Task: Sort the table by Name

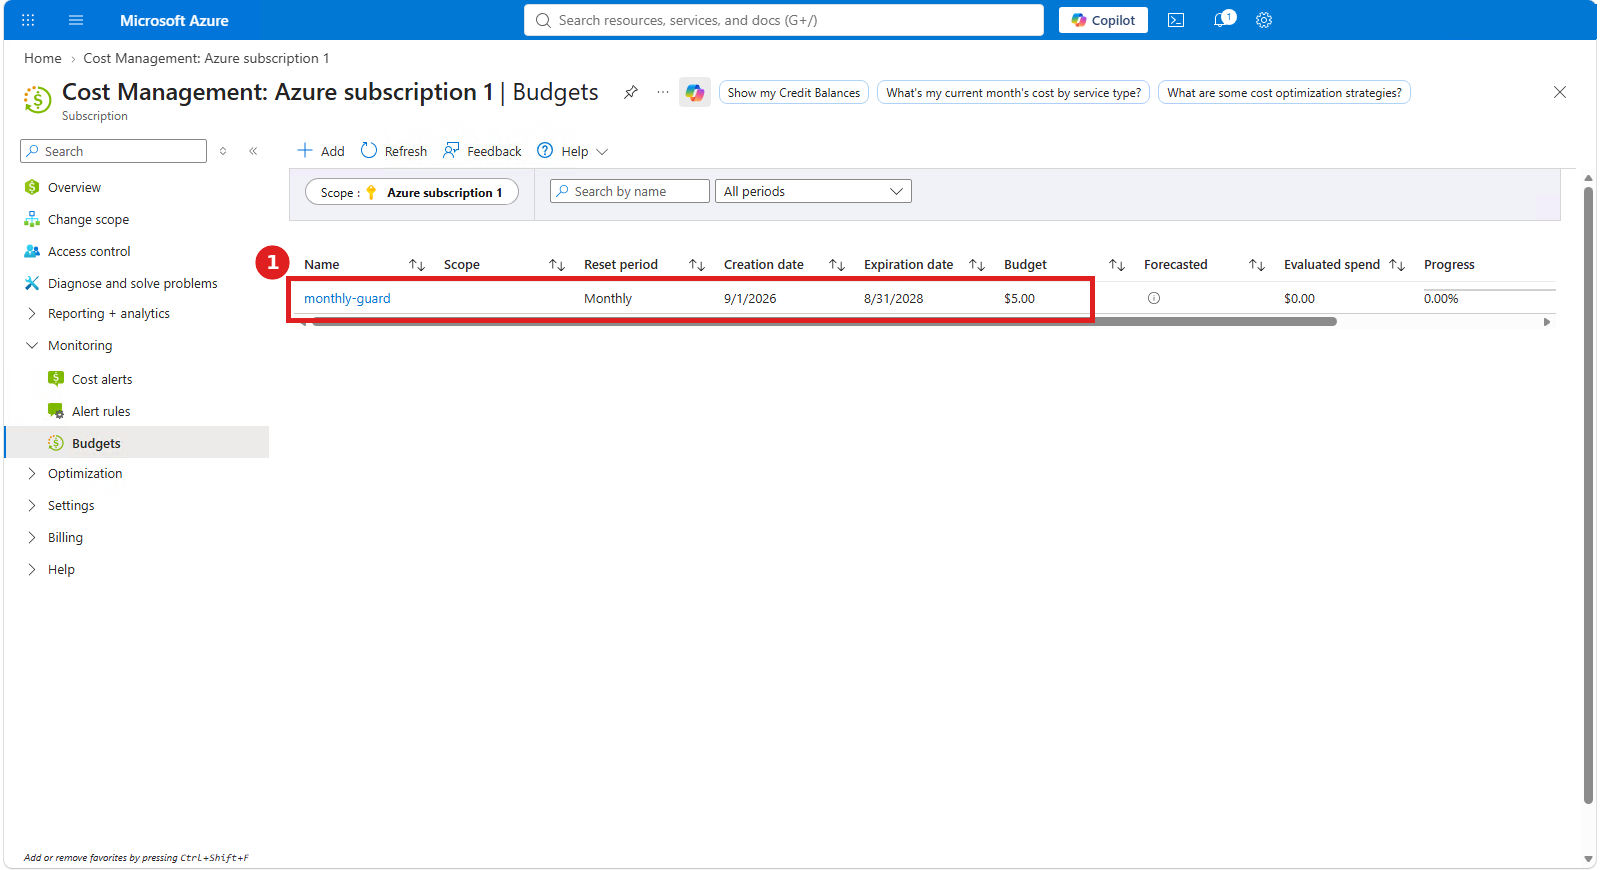Action: tap(417, 265)
